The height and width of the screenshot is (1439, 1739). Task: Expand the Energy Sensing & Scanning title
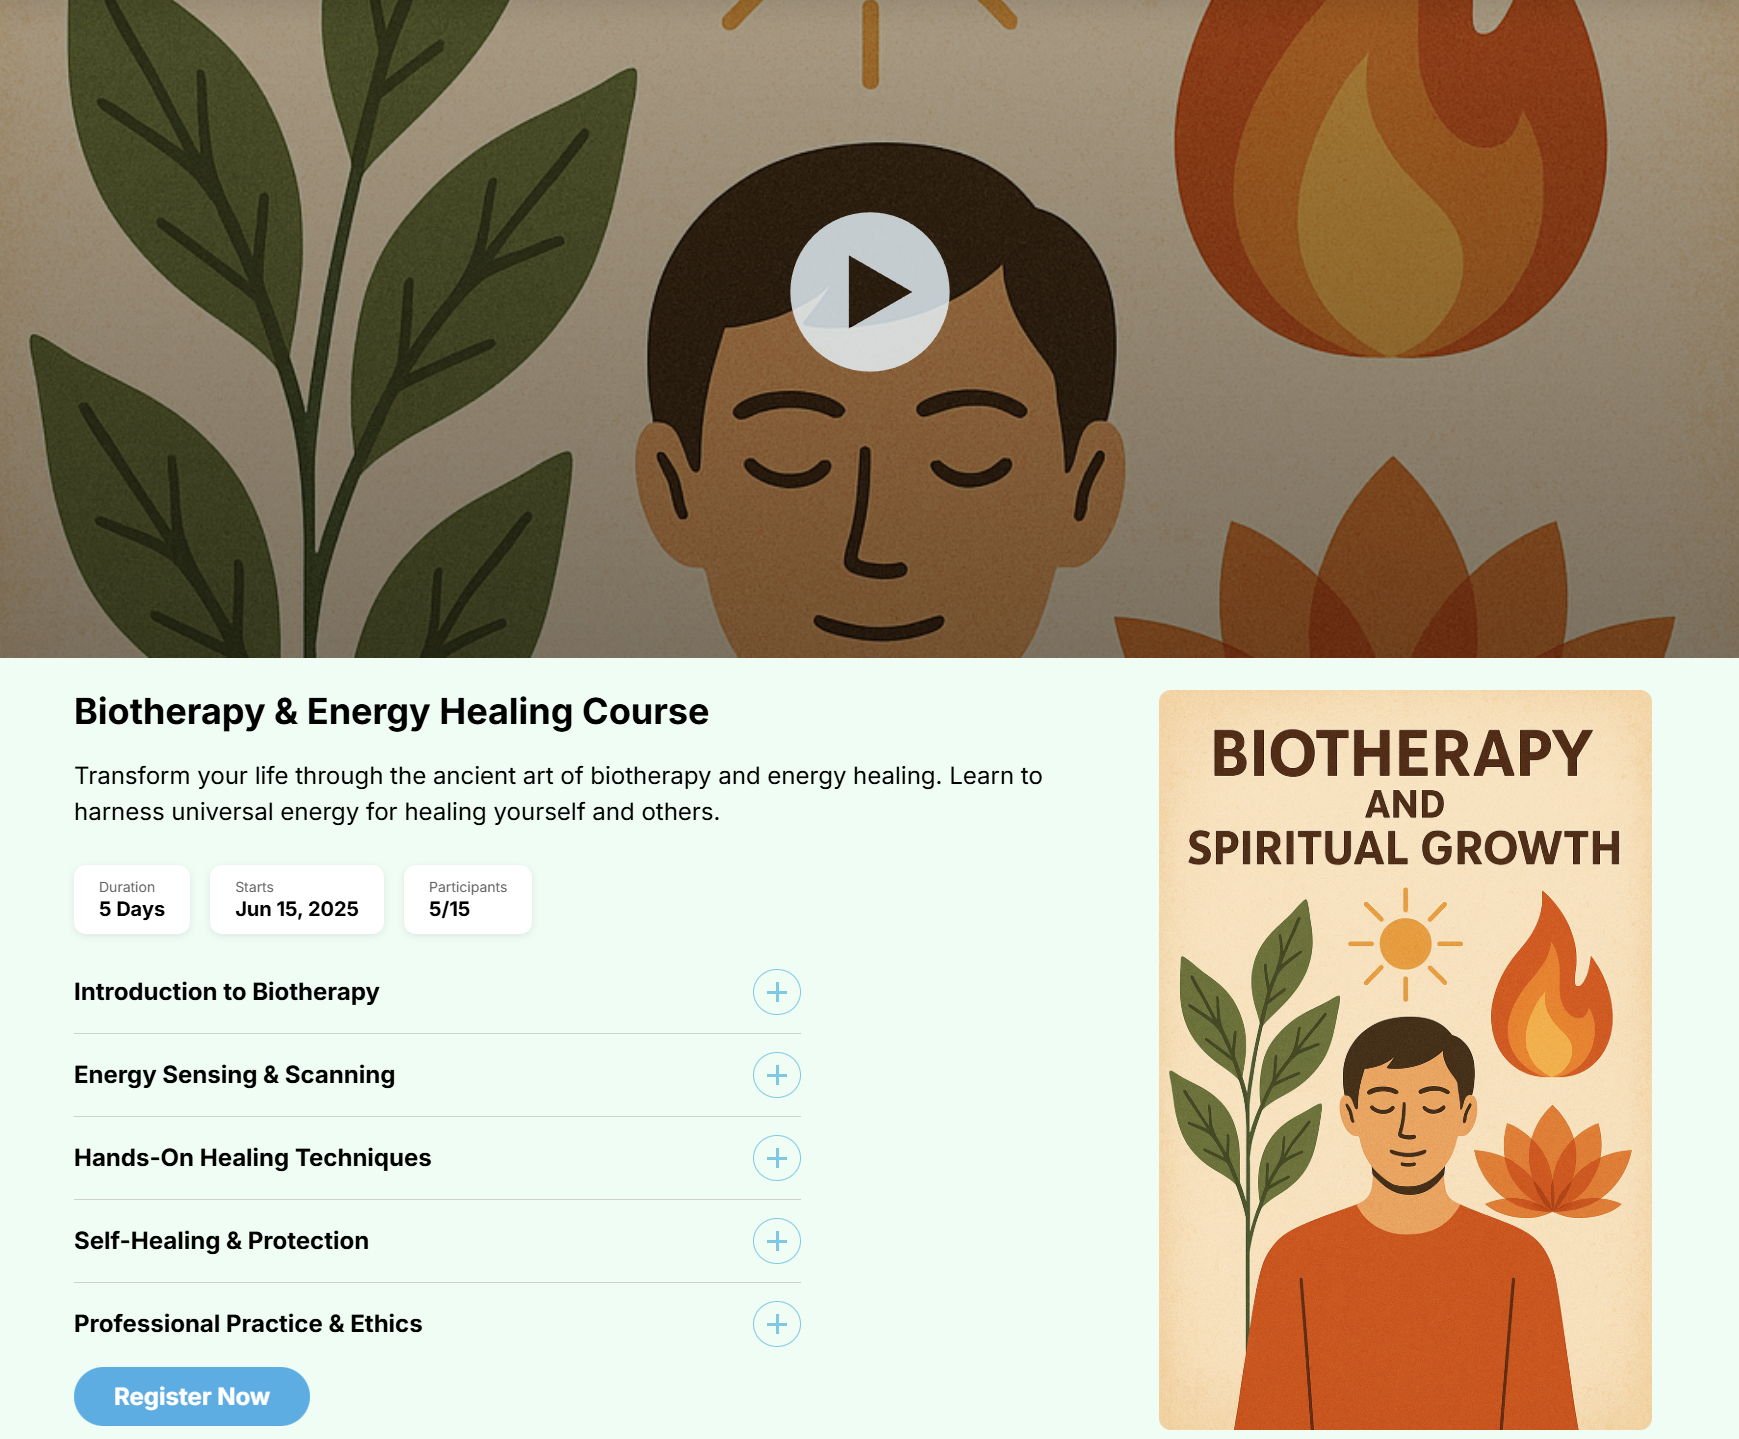(235, 1075)
